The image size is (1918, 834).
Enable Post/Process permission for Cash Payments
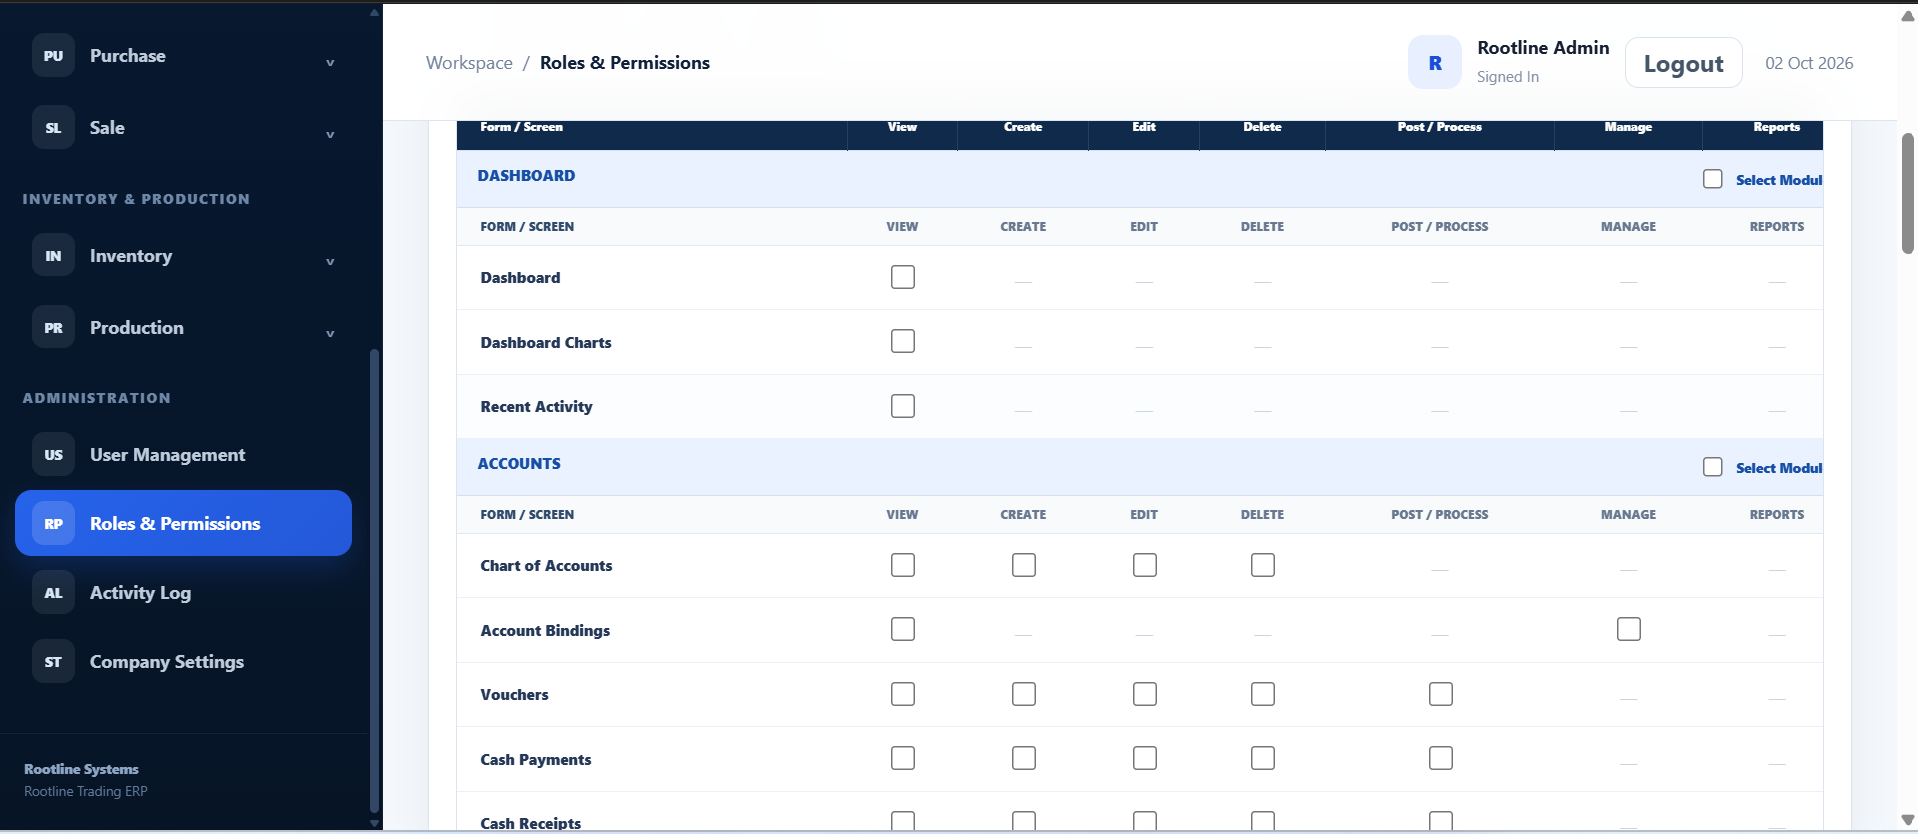1441,758
